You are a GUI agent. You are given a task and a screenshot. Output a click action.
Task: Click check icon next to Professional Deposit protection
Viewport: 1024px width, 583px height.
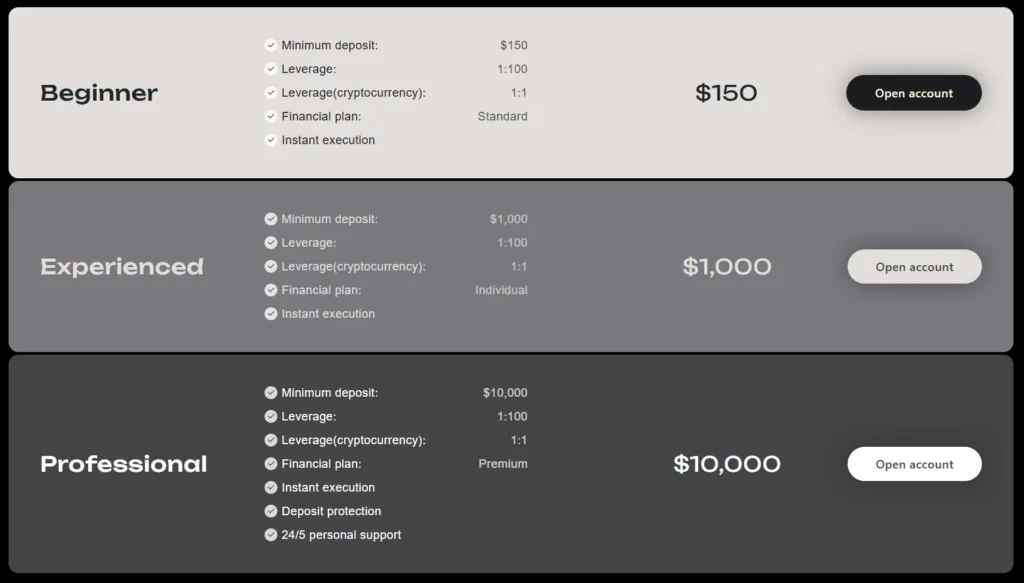271,511
